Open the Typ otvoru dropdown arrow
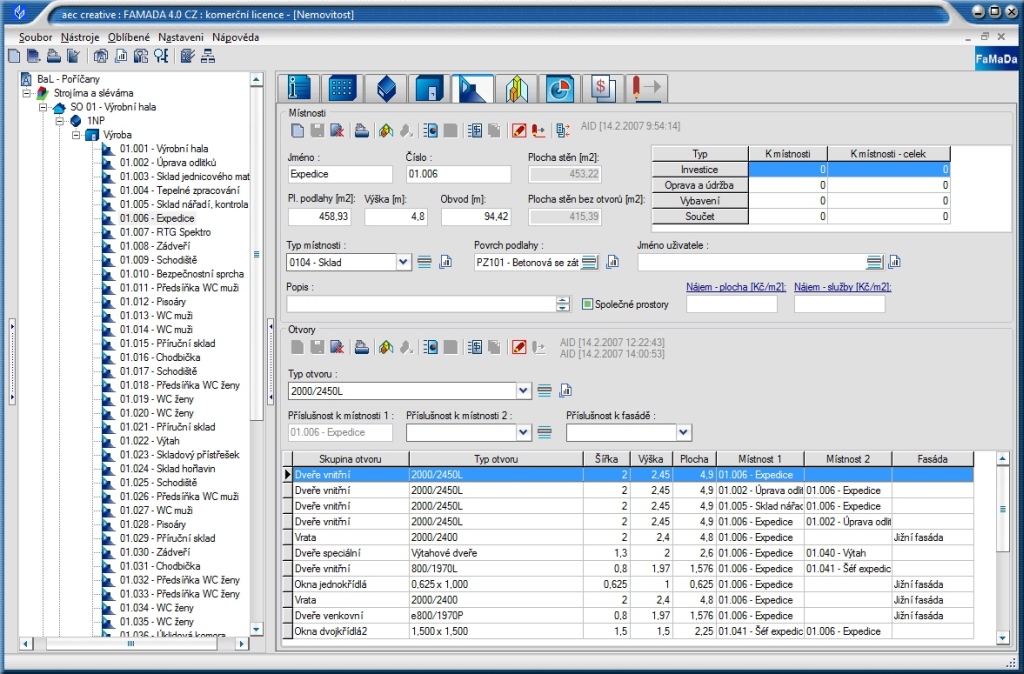This screenshot has height=674, width=1024. [523, 391]
